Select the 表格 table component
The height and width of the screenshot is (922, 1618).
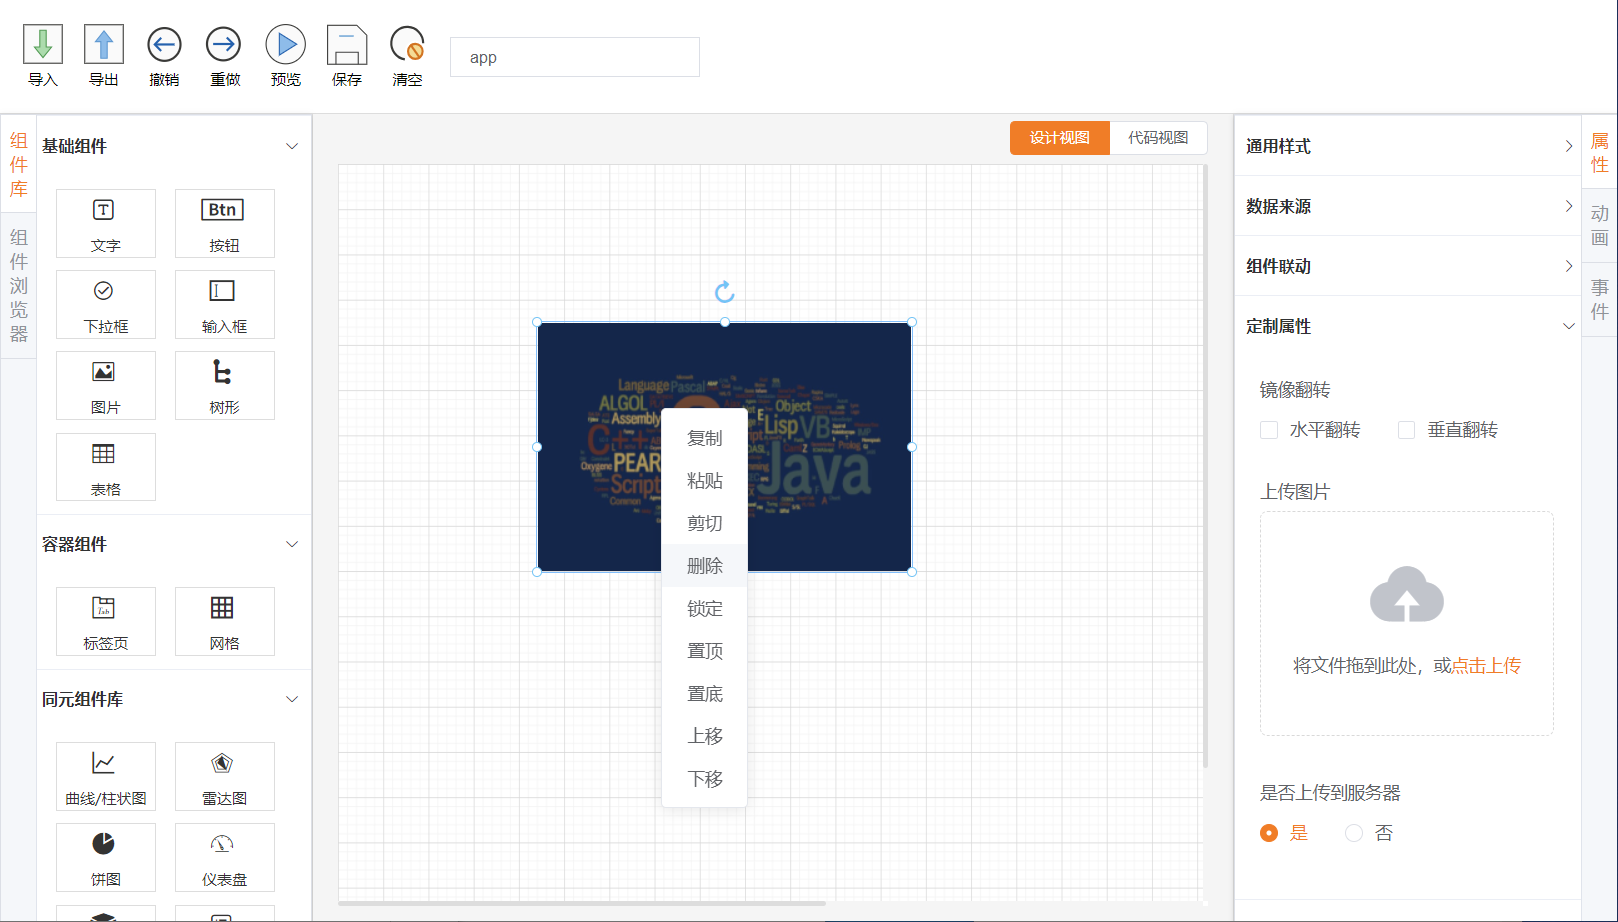click(106, 467)
